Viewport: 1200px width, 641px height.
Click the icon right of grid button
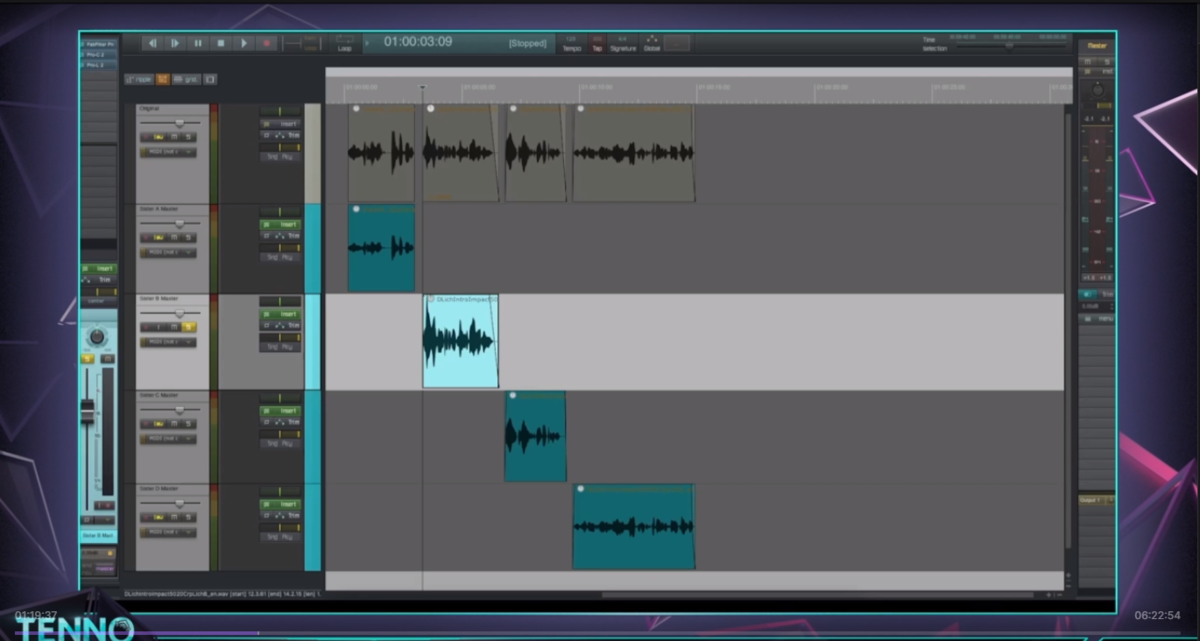point(210,79)
